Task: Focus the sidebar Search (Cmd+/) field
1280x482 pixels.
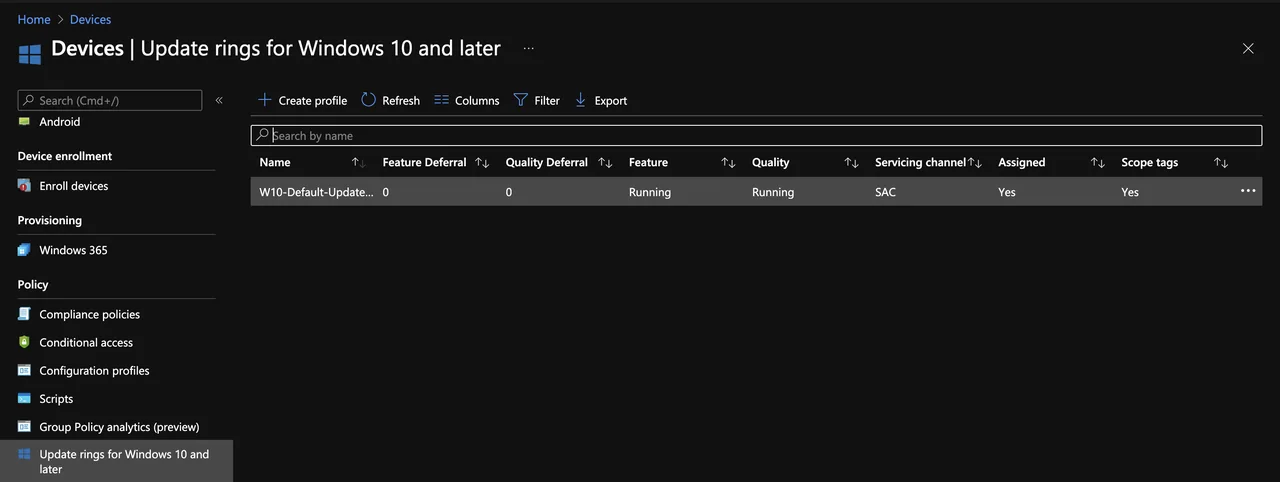Action: 110,100
